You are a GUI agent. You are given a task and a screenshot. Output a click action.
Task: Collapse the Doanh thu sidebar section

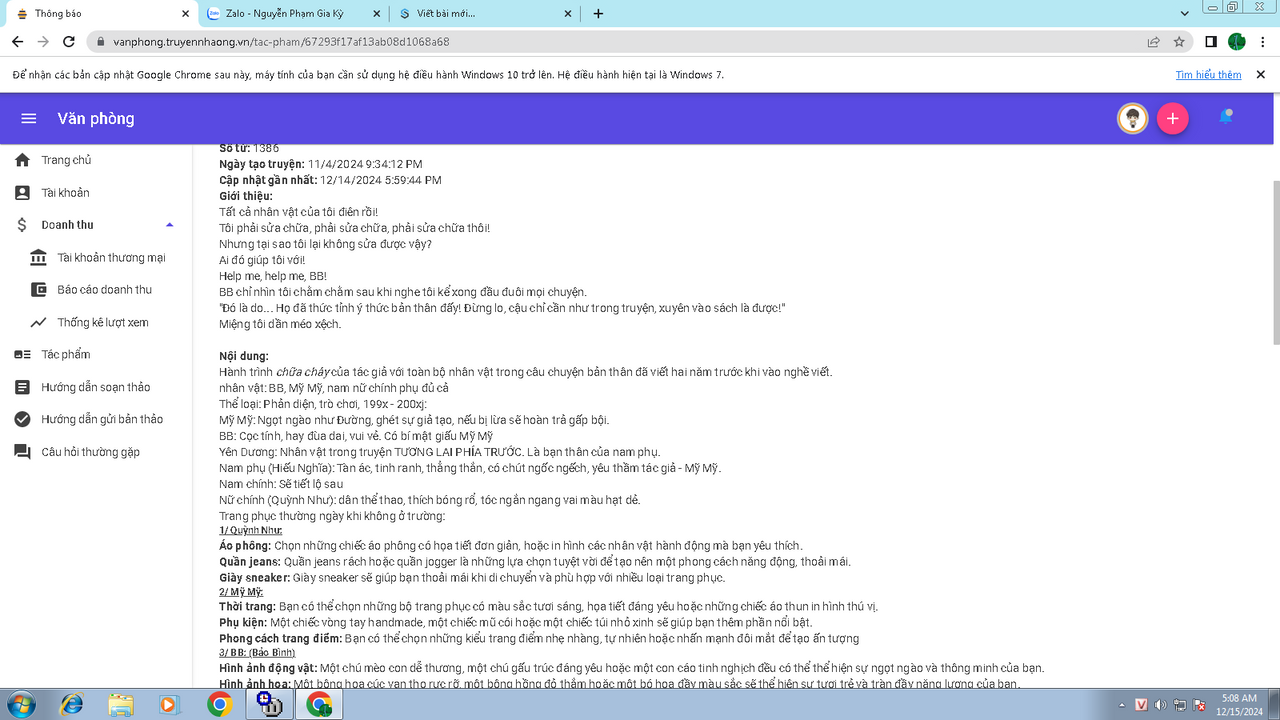click(169, 225)
